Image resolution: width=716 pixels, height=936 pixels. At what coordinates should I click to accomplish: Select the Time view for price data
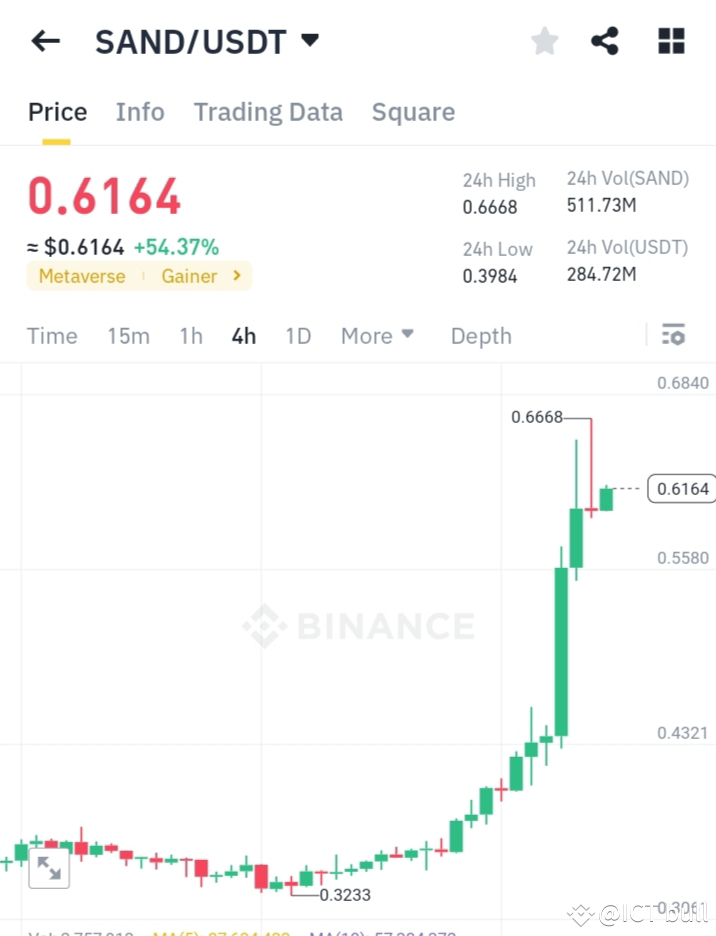(52, 336)
